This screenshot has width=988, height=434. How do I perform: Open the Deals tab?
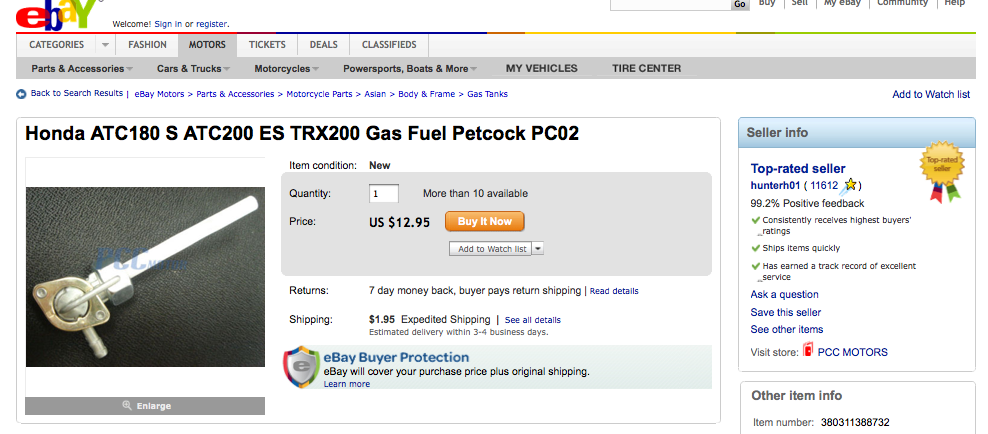point(323,45)
